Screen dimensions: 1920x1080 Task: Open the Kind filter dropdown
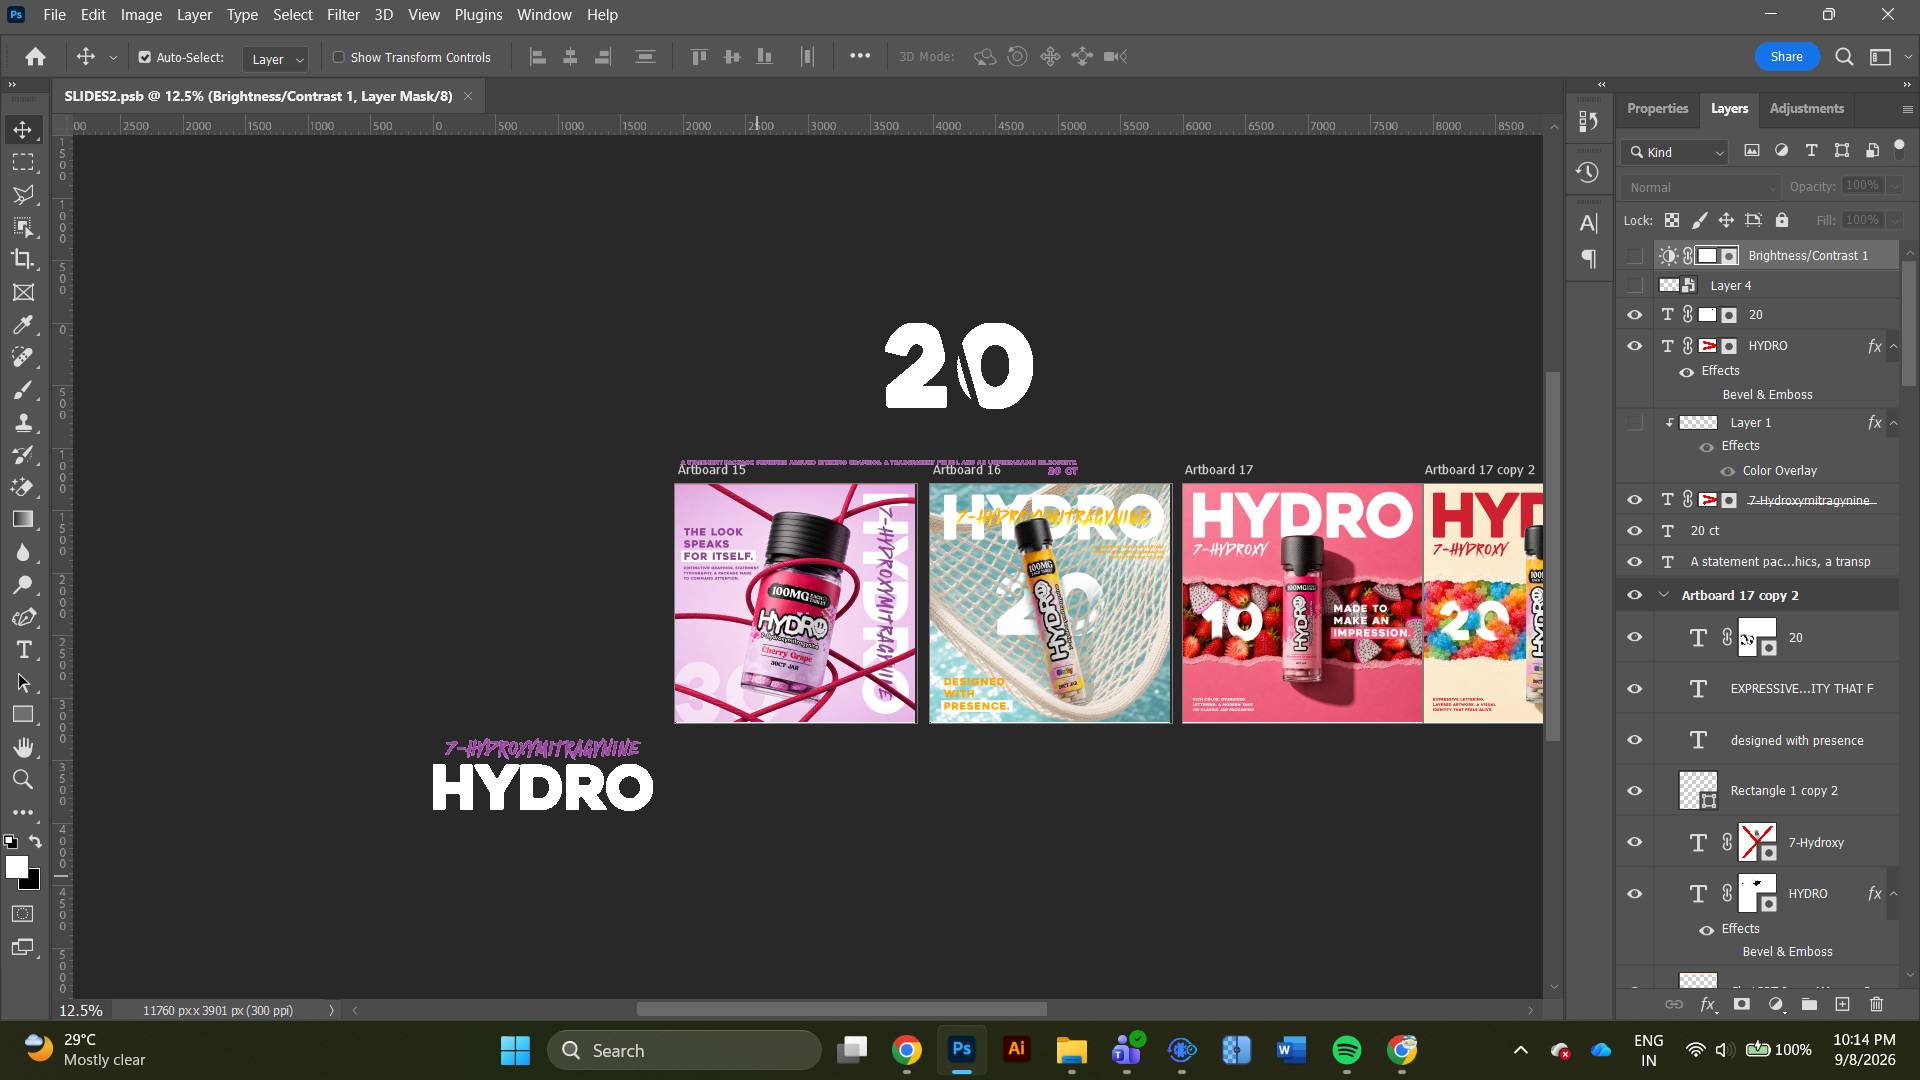(1676, 152)
